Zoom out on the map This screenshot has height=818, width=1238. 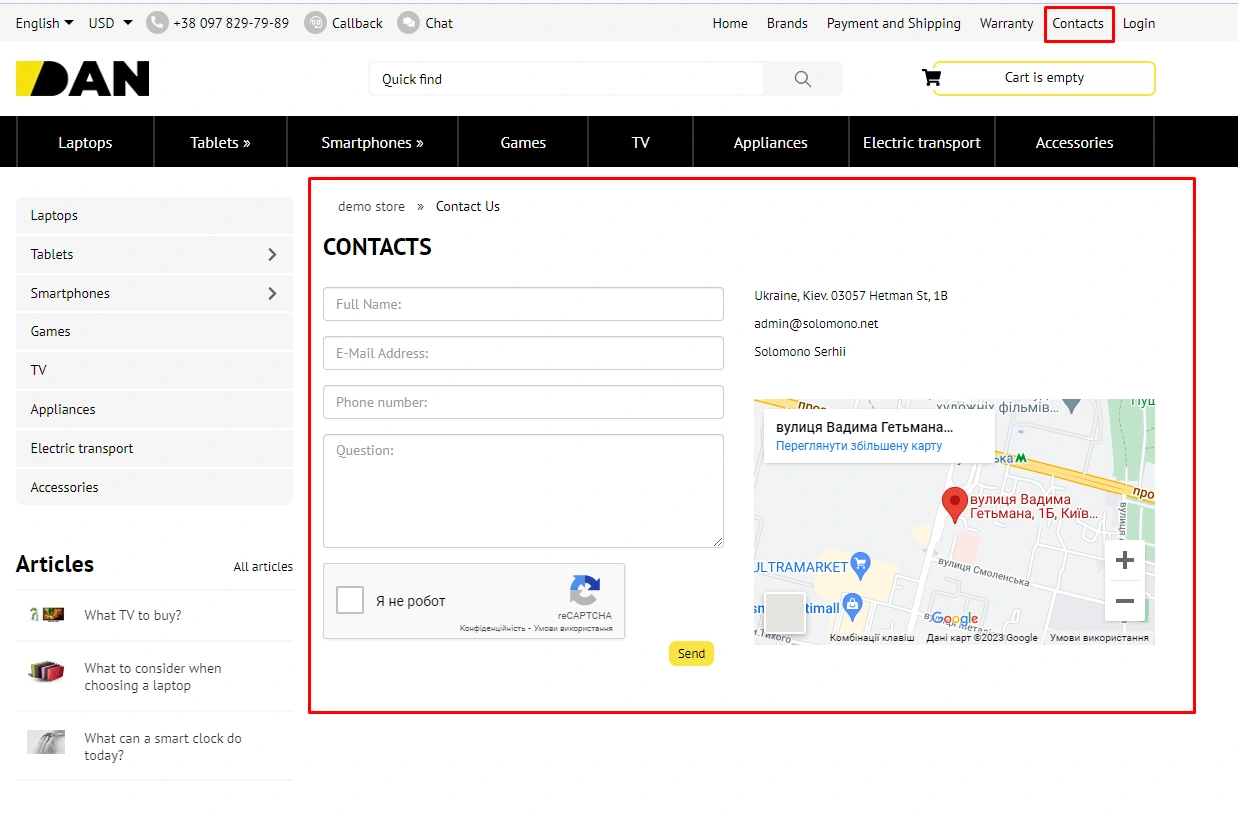pos(1124,601)
